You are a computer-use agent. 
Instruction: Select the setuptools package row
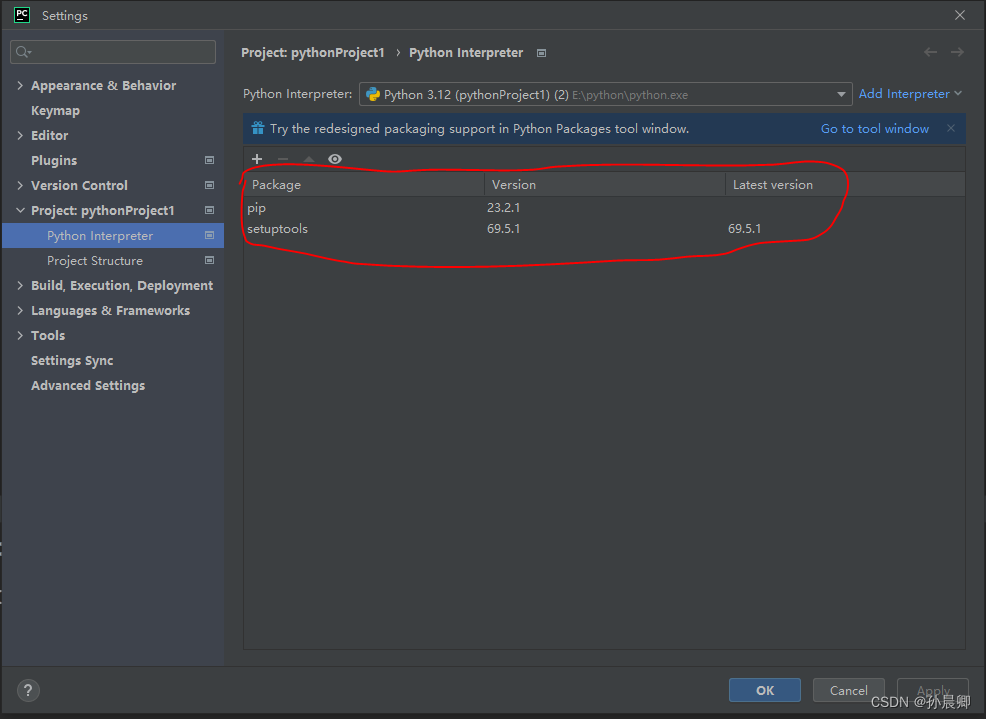(x=604, y=228)
